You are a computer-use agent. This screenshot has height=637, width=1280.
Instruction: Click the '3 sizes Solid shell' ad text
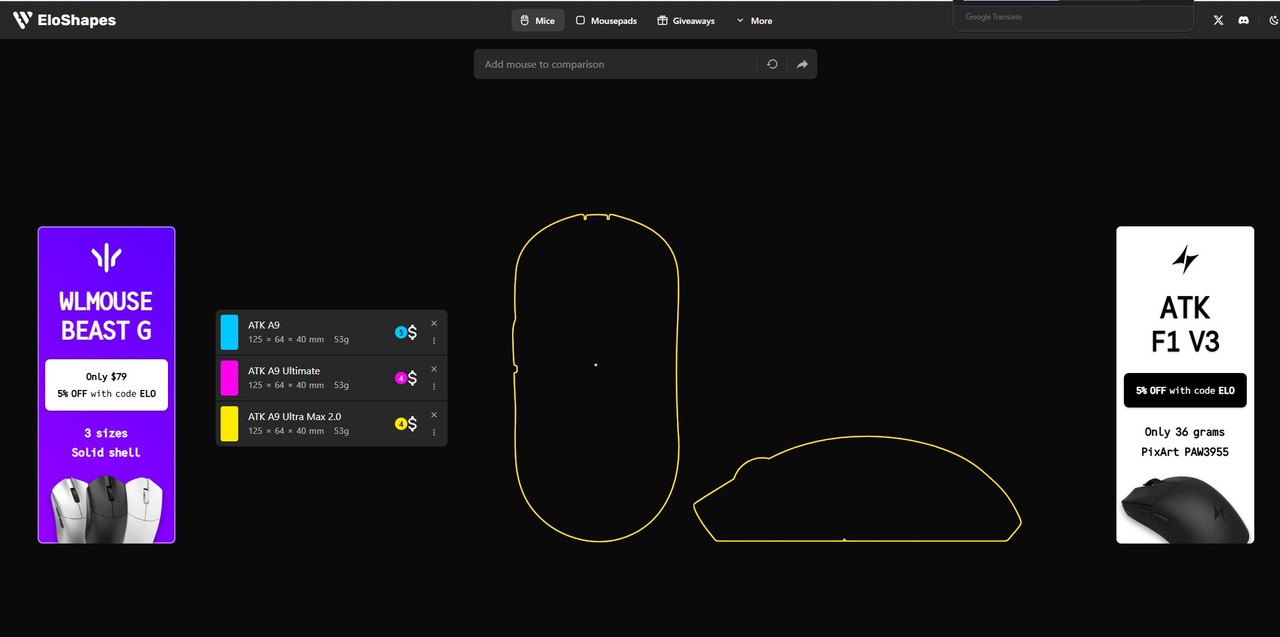click(x=106, y=443)
